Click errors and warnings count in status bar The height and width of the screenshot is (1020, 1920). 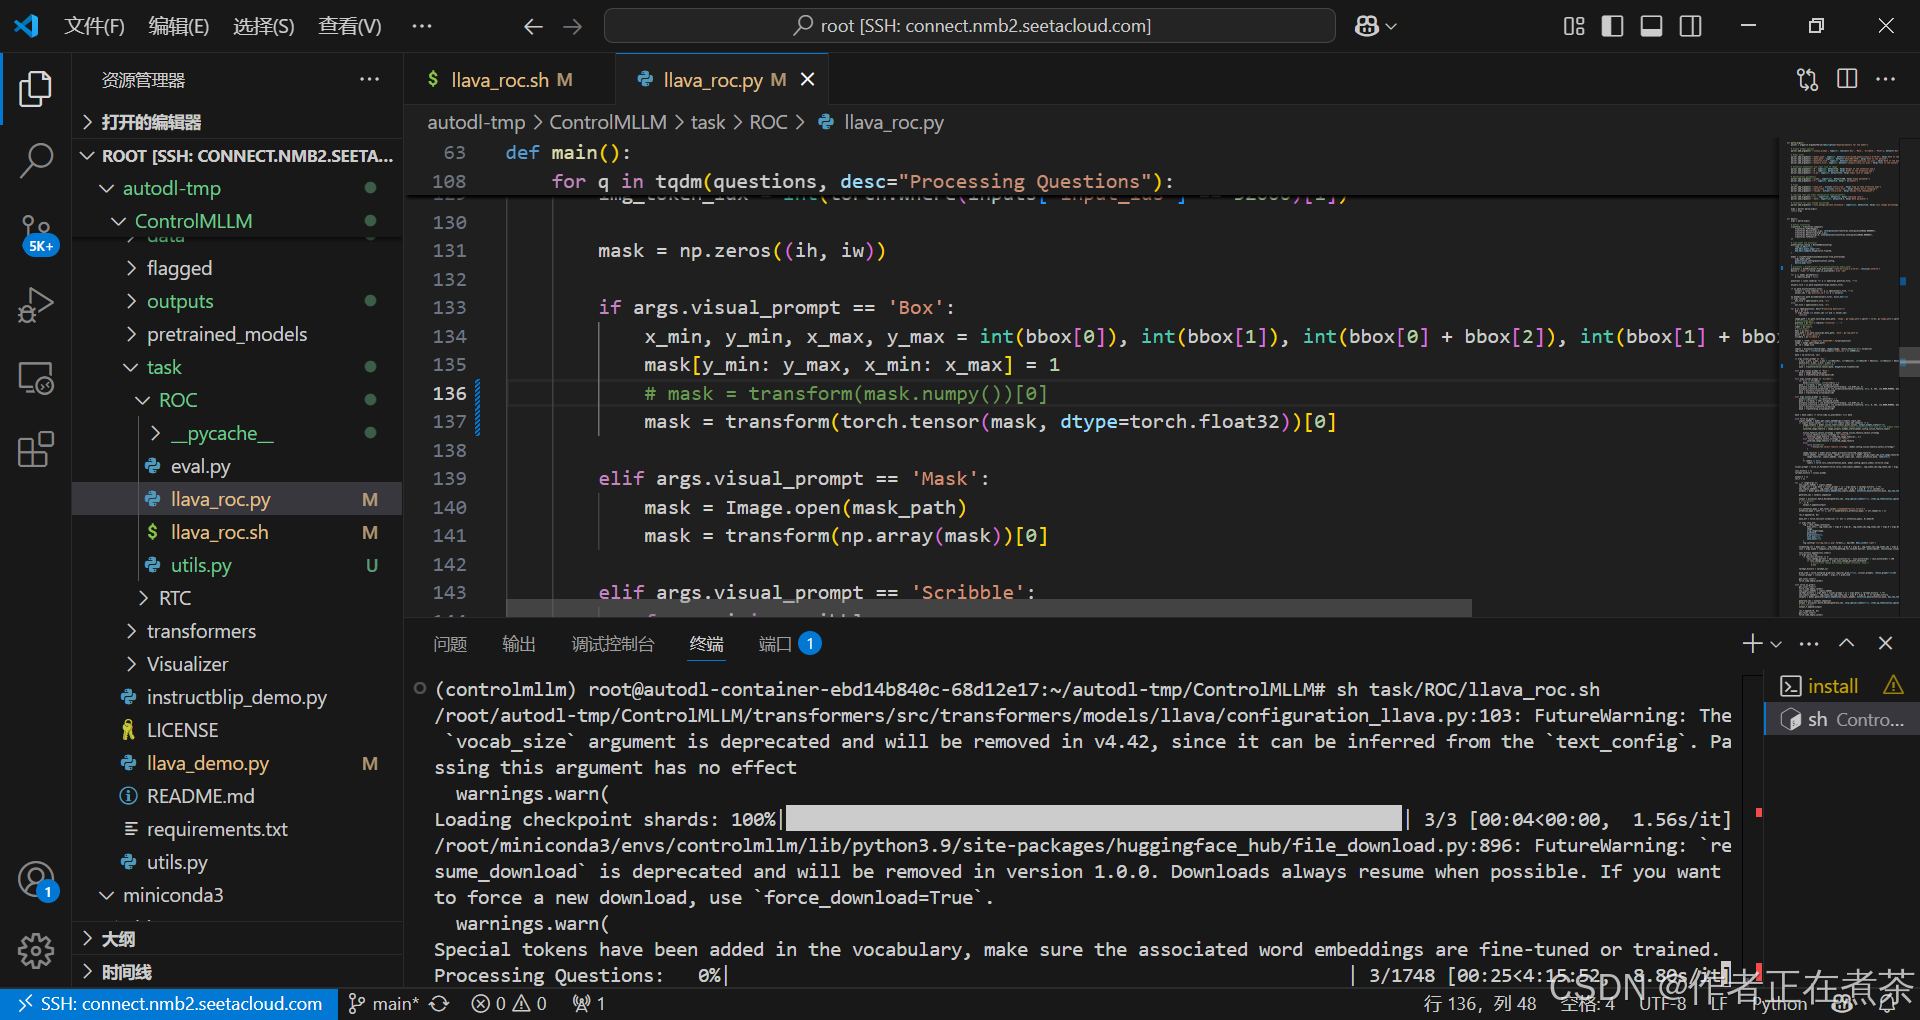509,1004
